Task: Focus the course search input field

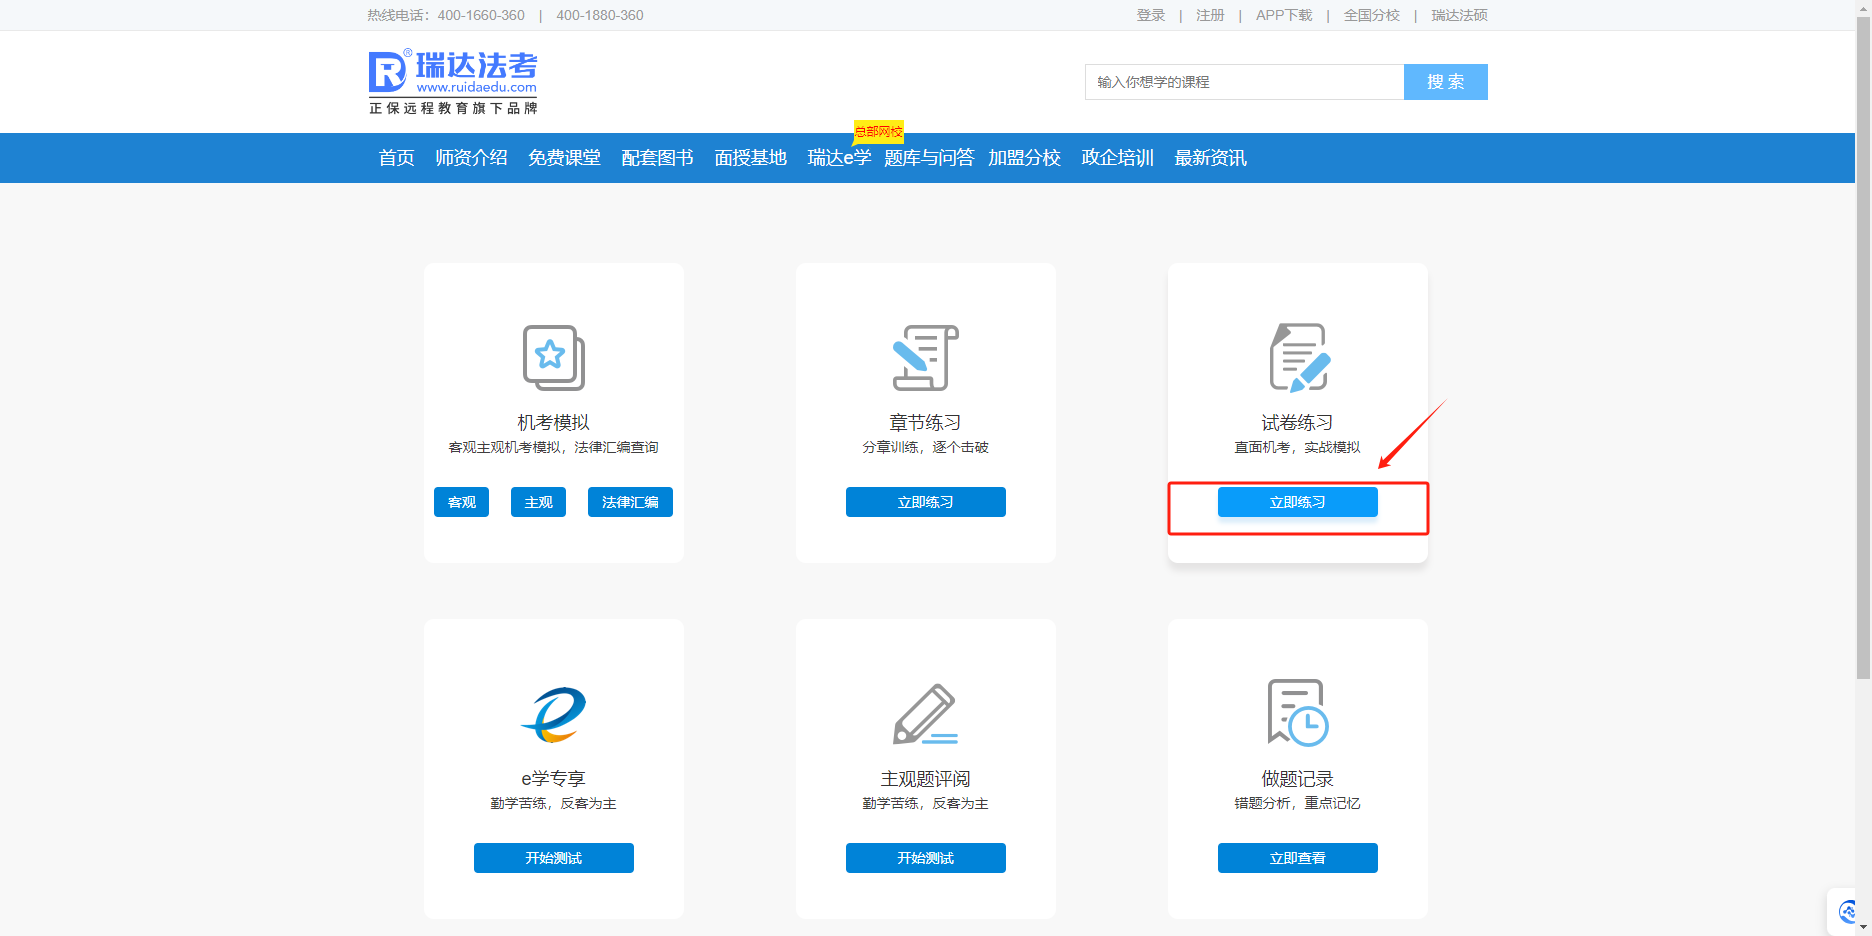Action: (1244, 82)
